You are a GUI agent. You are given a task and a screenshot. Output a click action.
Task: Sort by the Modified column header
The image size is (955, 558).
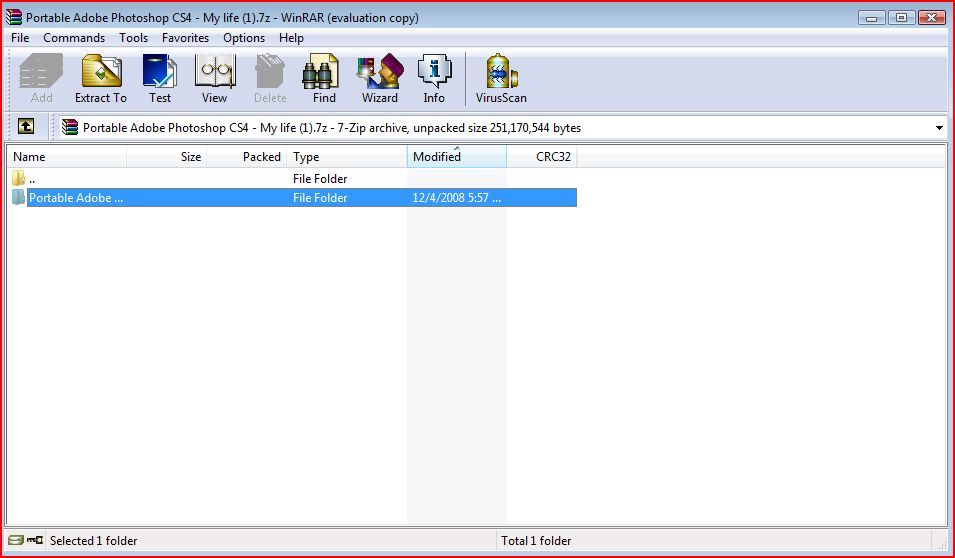(457, 157)
